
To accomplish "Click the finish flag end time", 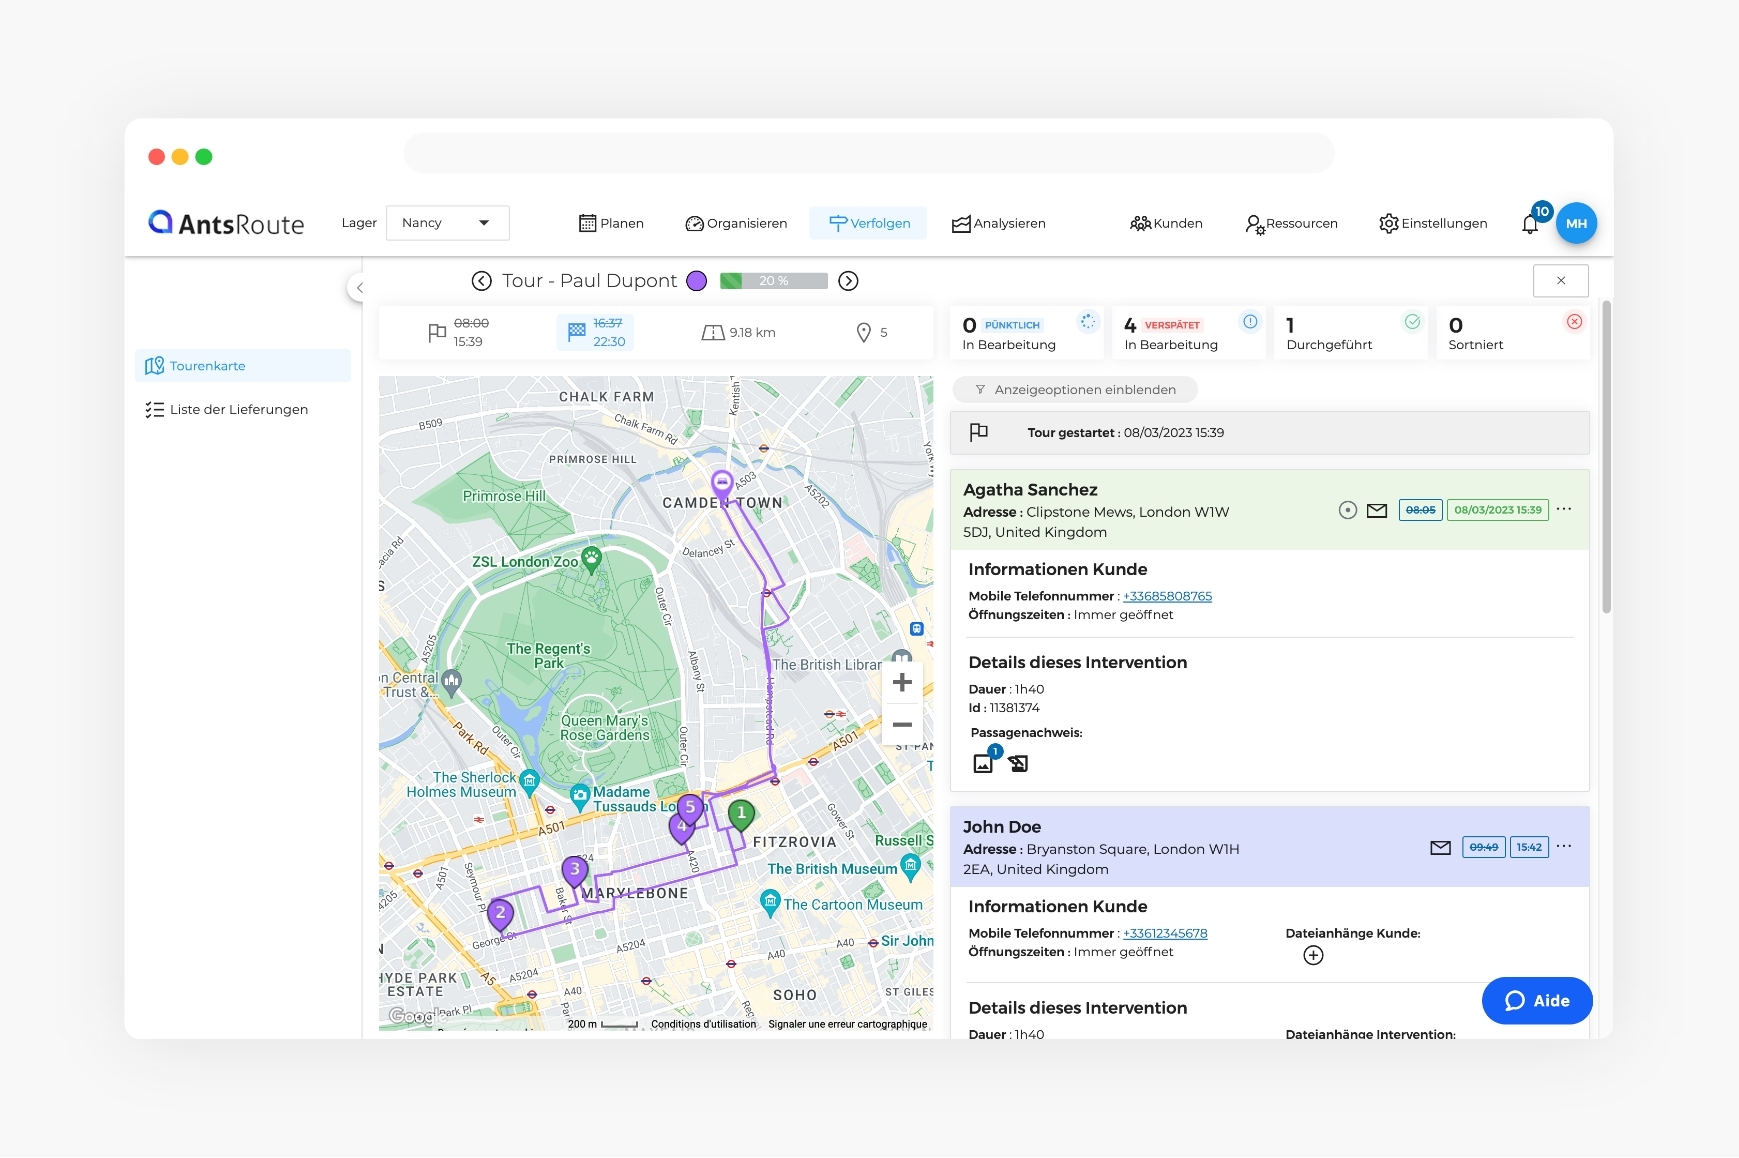I will pyautogui.click(x=595, y=332).
